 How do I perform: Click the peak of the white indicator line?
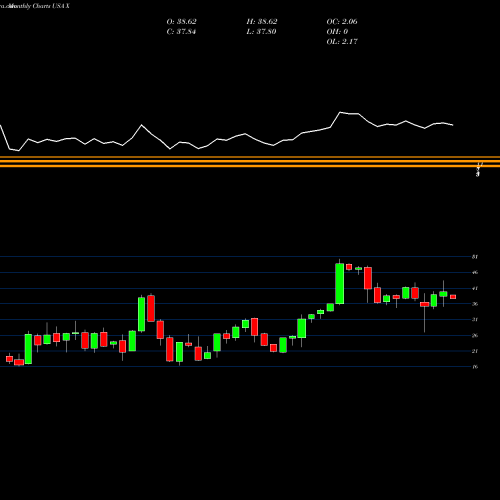coord(340,112)
